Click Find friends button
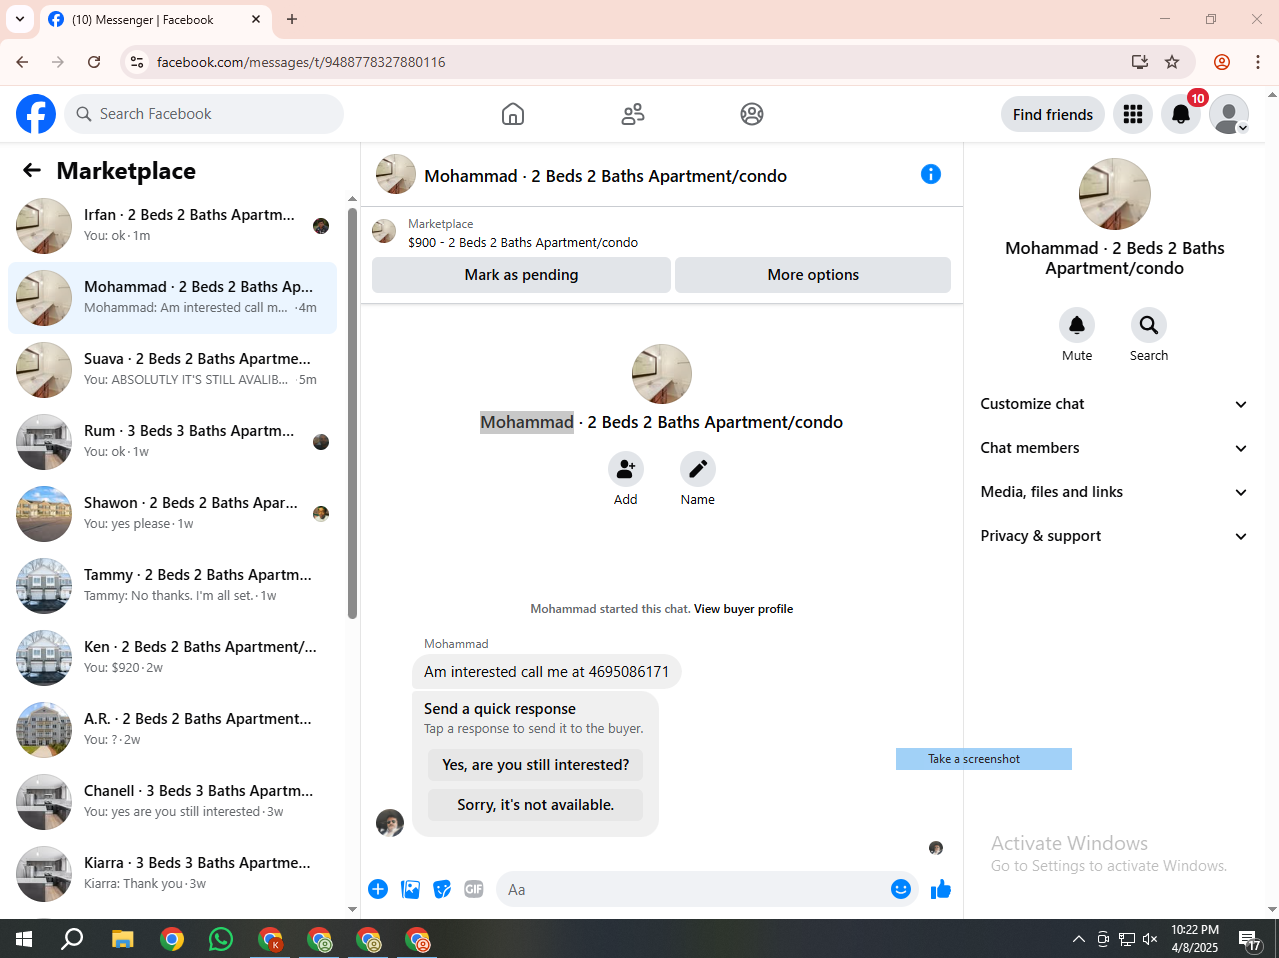Viewport: 1279px width, 958px height. [1053, 114]
